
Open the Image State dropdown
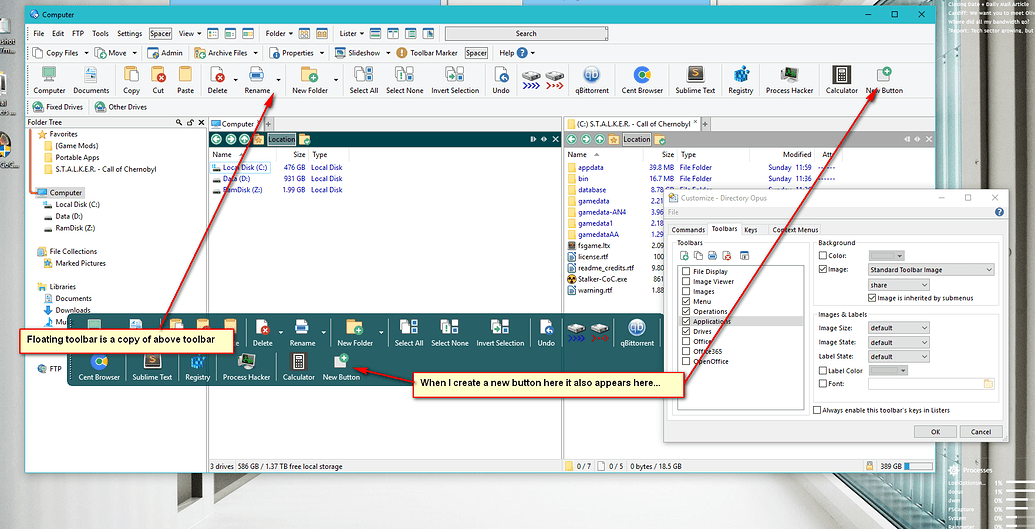898,342
